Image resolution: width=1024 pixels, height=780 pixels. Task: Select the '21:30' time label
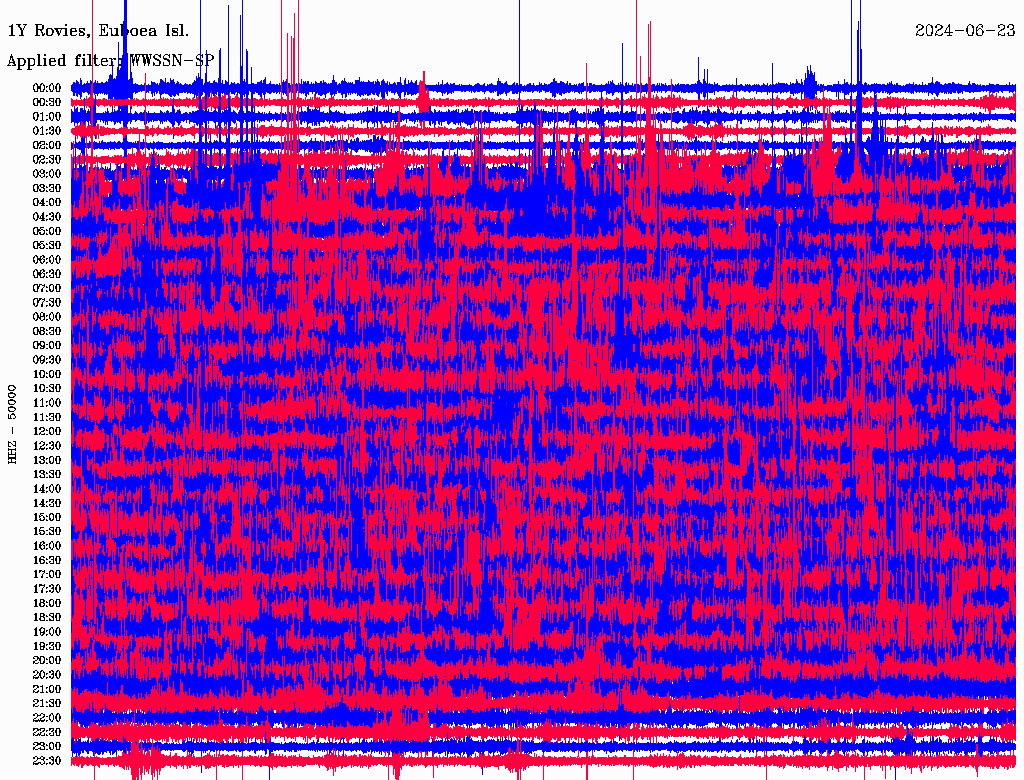point(47,704)
